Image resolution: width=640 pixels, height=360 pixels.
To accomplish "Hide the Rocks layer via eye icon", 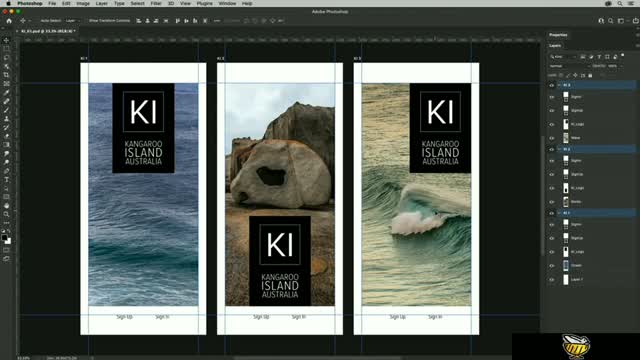I will coord(552,202).
